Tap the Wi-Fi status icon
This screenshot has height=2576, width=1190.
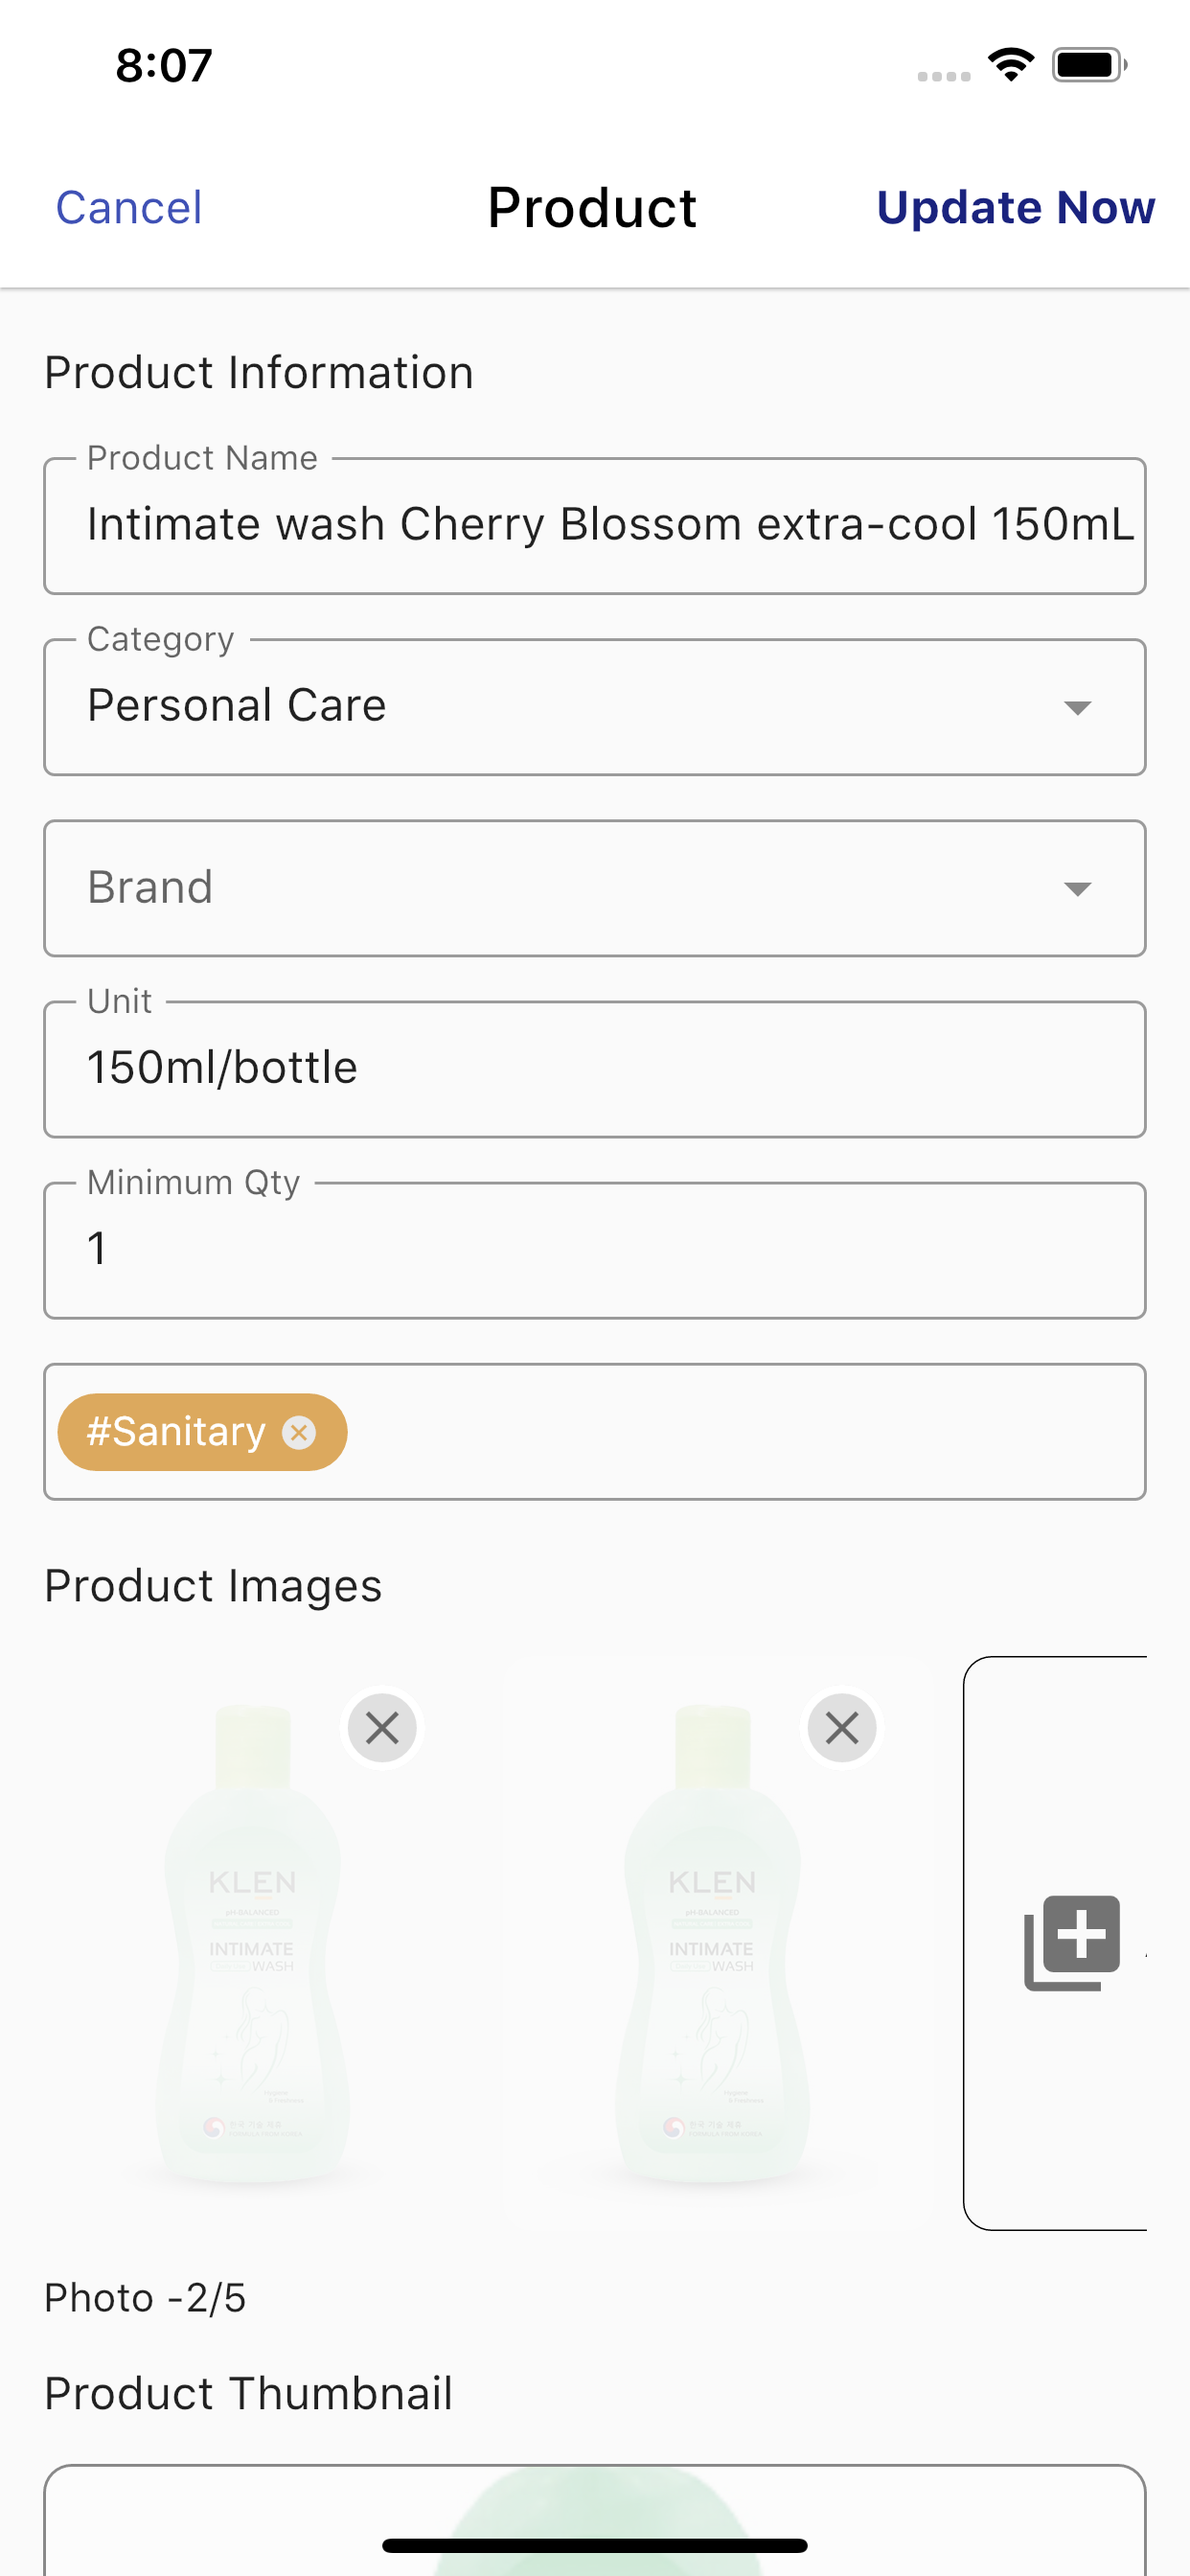pyautogui.click(x=1011, y=65)
